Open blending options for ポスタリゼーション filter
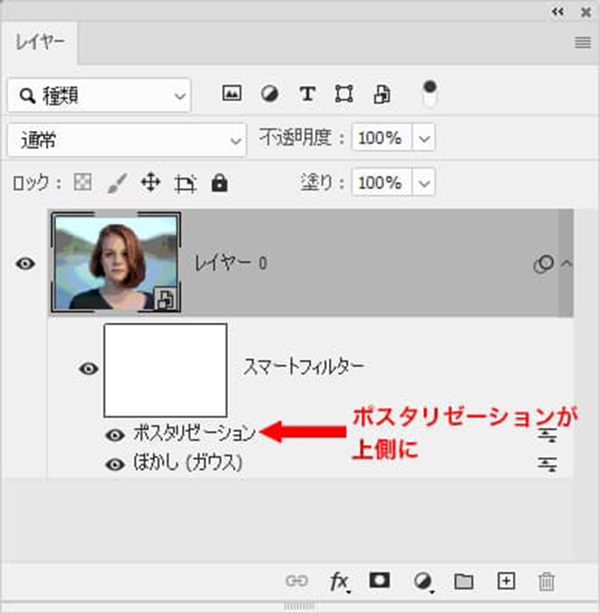 pos(547,434)
